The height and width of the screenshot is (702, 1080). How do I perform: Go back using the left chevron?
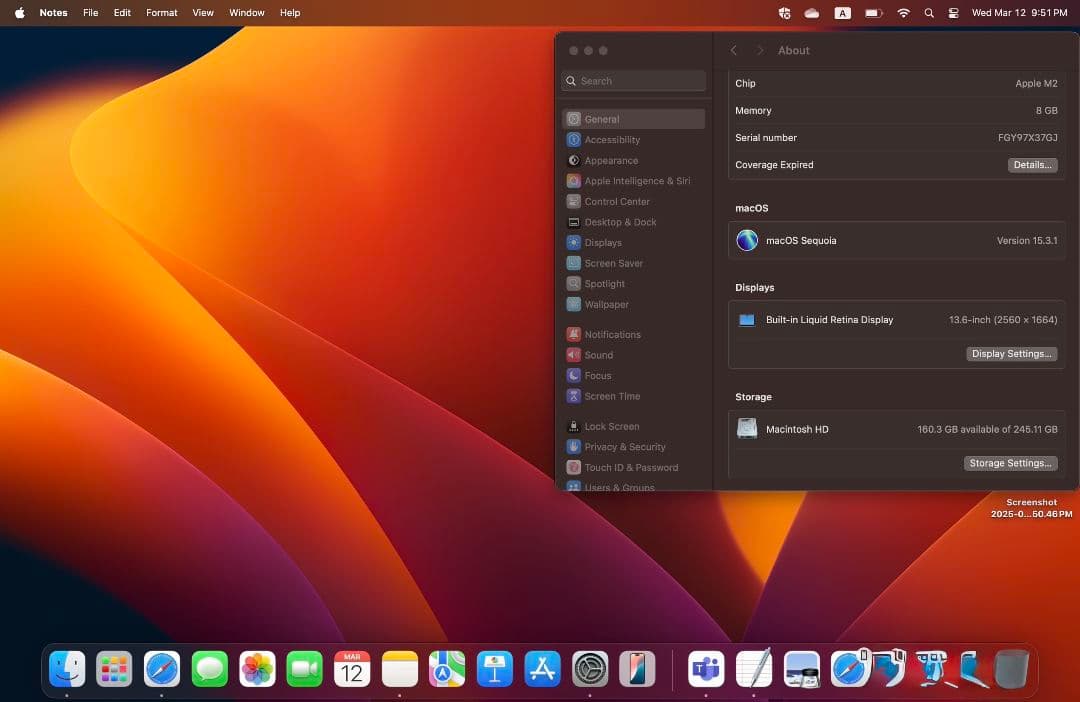click(734, 50)
